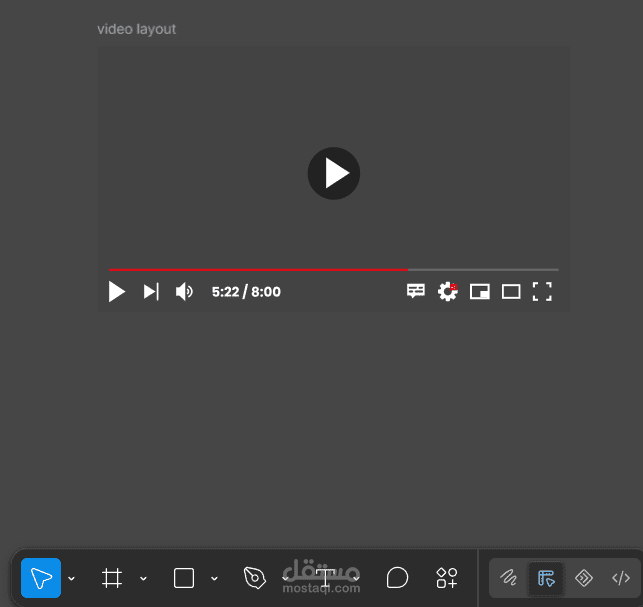The height and width of the screenshot is (607, 643).
Task: Switch to Dev Mode code icon
Action: (x=621, y=578)
